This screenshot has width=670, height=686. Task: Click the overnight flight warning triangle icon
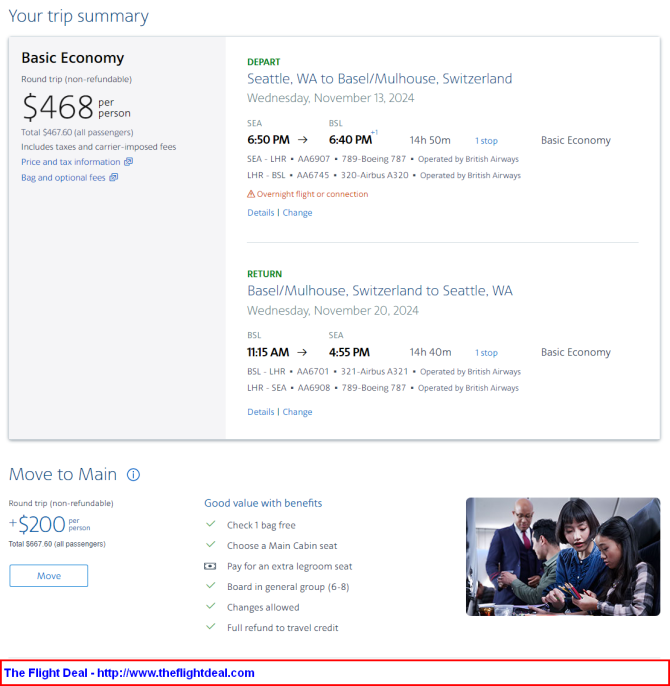(251, 194)
